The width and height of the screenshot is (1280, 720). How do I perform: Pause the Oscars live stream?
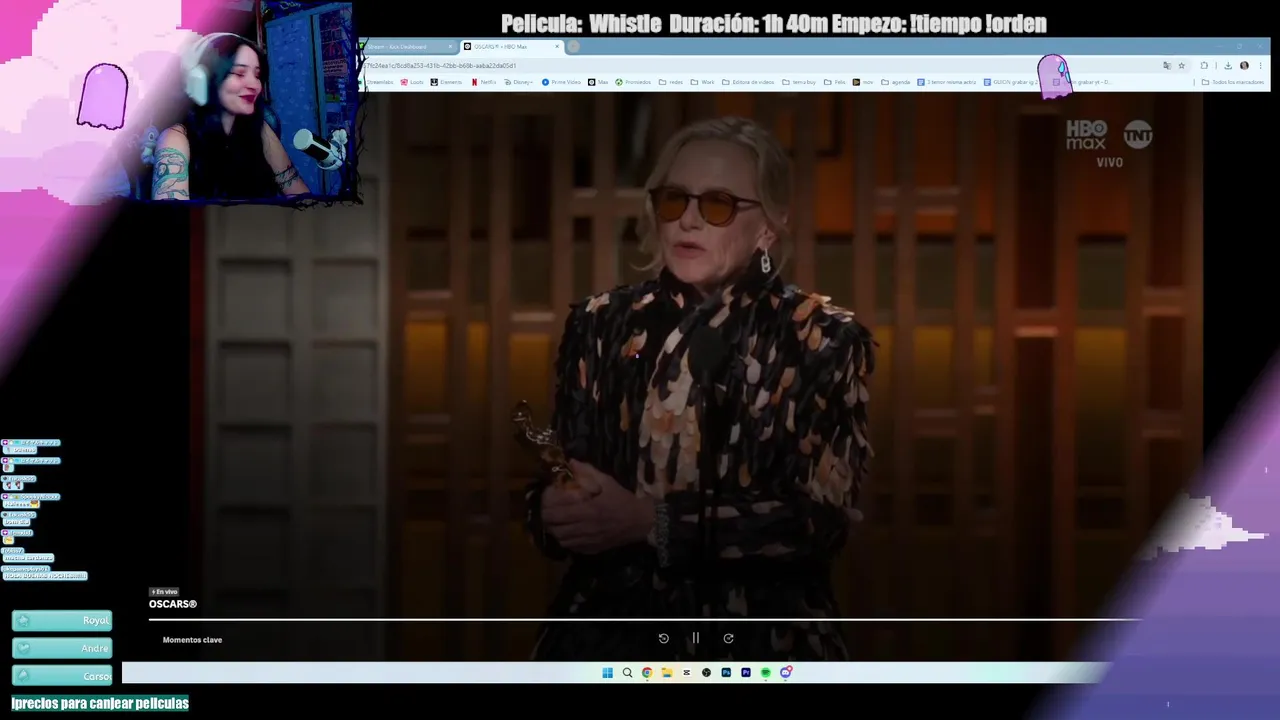tap(696, 638)
